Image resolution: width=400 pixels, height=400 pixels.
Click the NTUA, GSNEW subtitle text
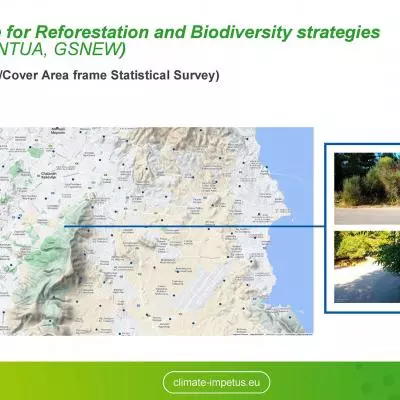(63, 49)
